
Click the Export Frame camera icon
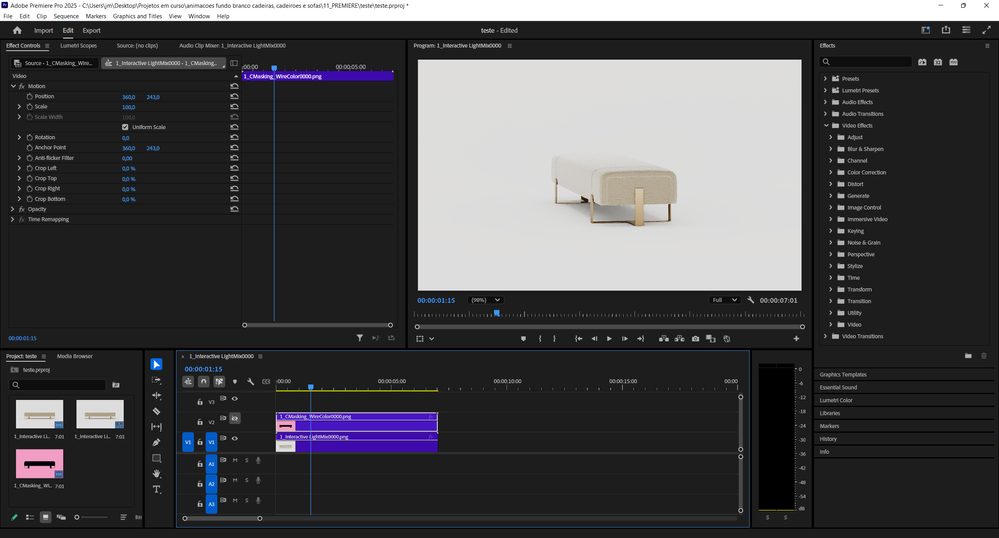pos(695,339)
